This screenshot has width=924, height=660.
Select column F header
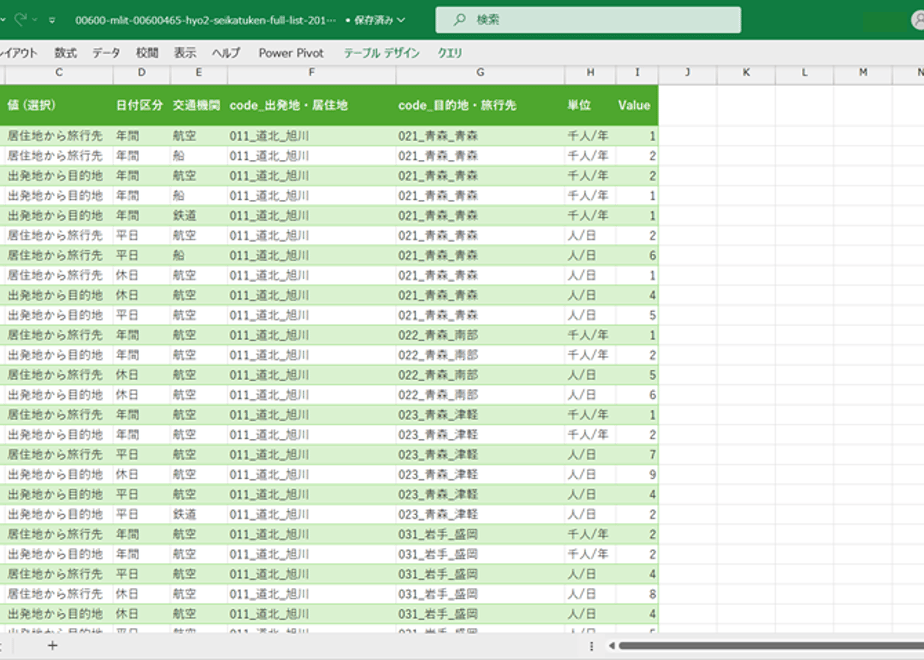[312, 72]
